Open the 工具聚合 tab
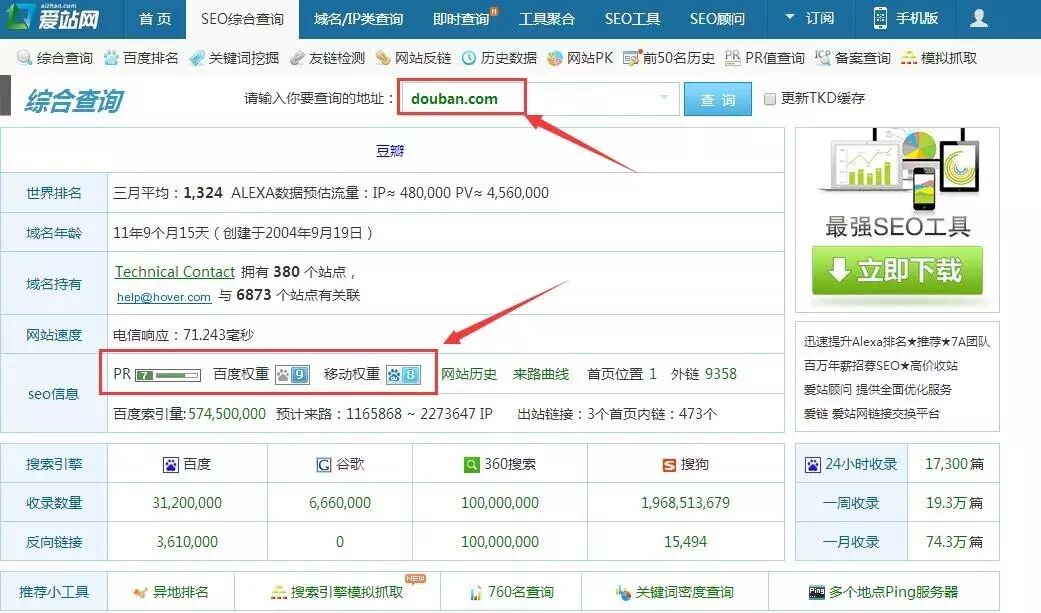 click(x=546, y=19)
